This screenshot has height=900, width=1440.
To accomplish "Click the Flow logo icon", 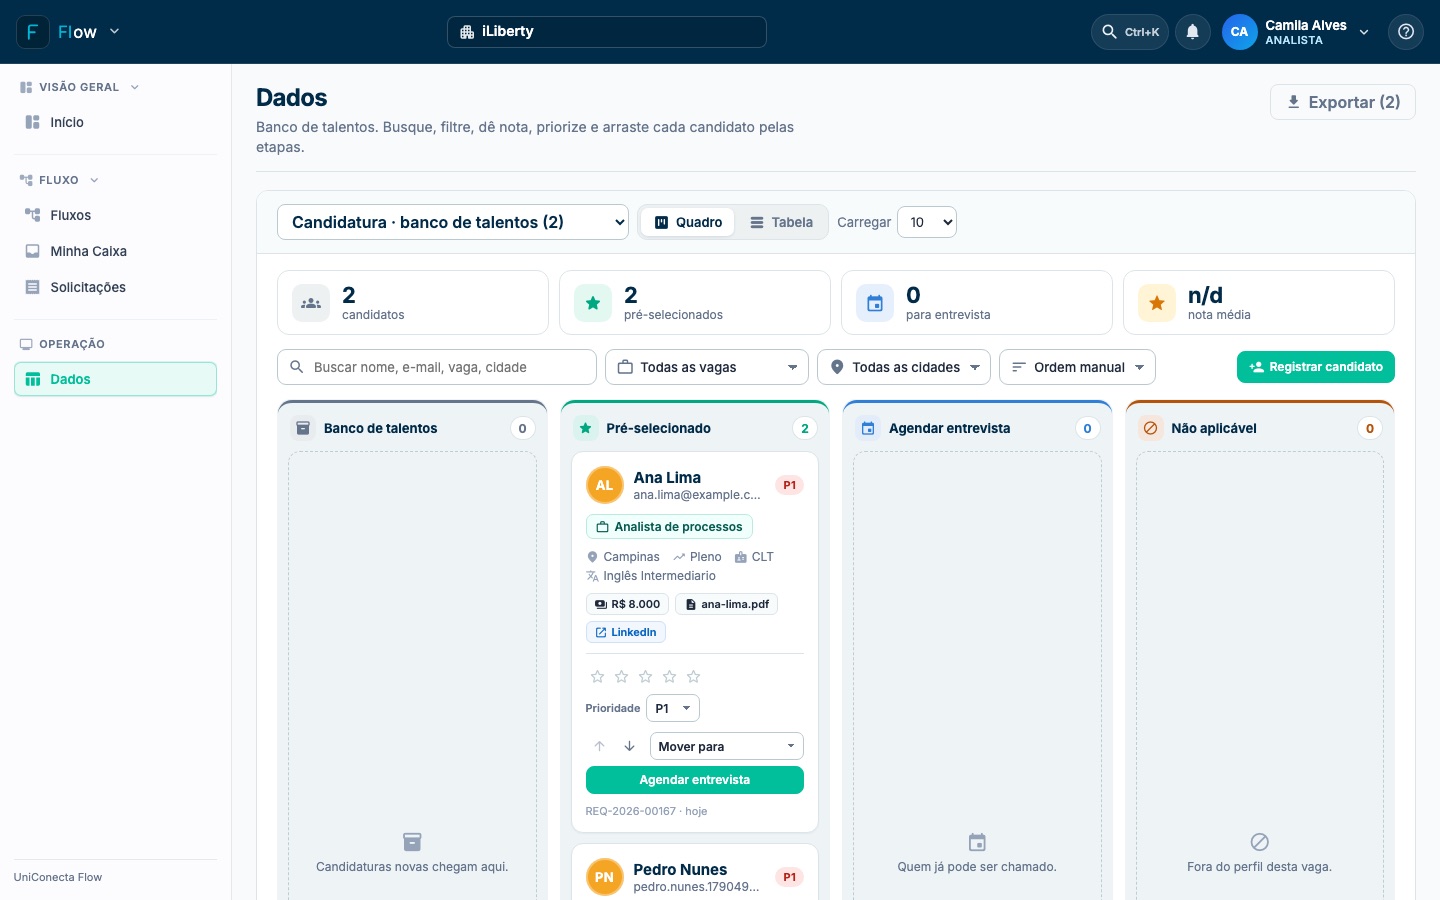I will coord(33,32).
